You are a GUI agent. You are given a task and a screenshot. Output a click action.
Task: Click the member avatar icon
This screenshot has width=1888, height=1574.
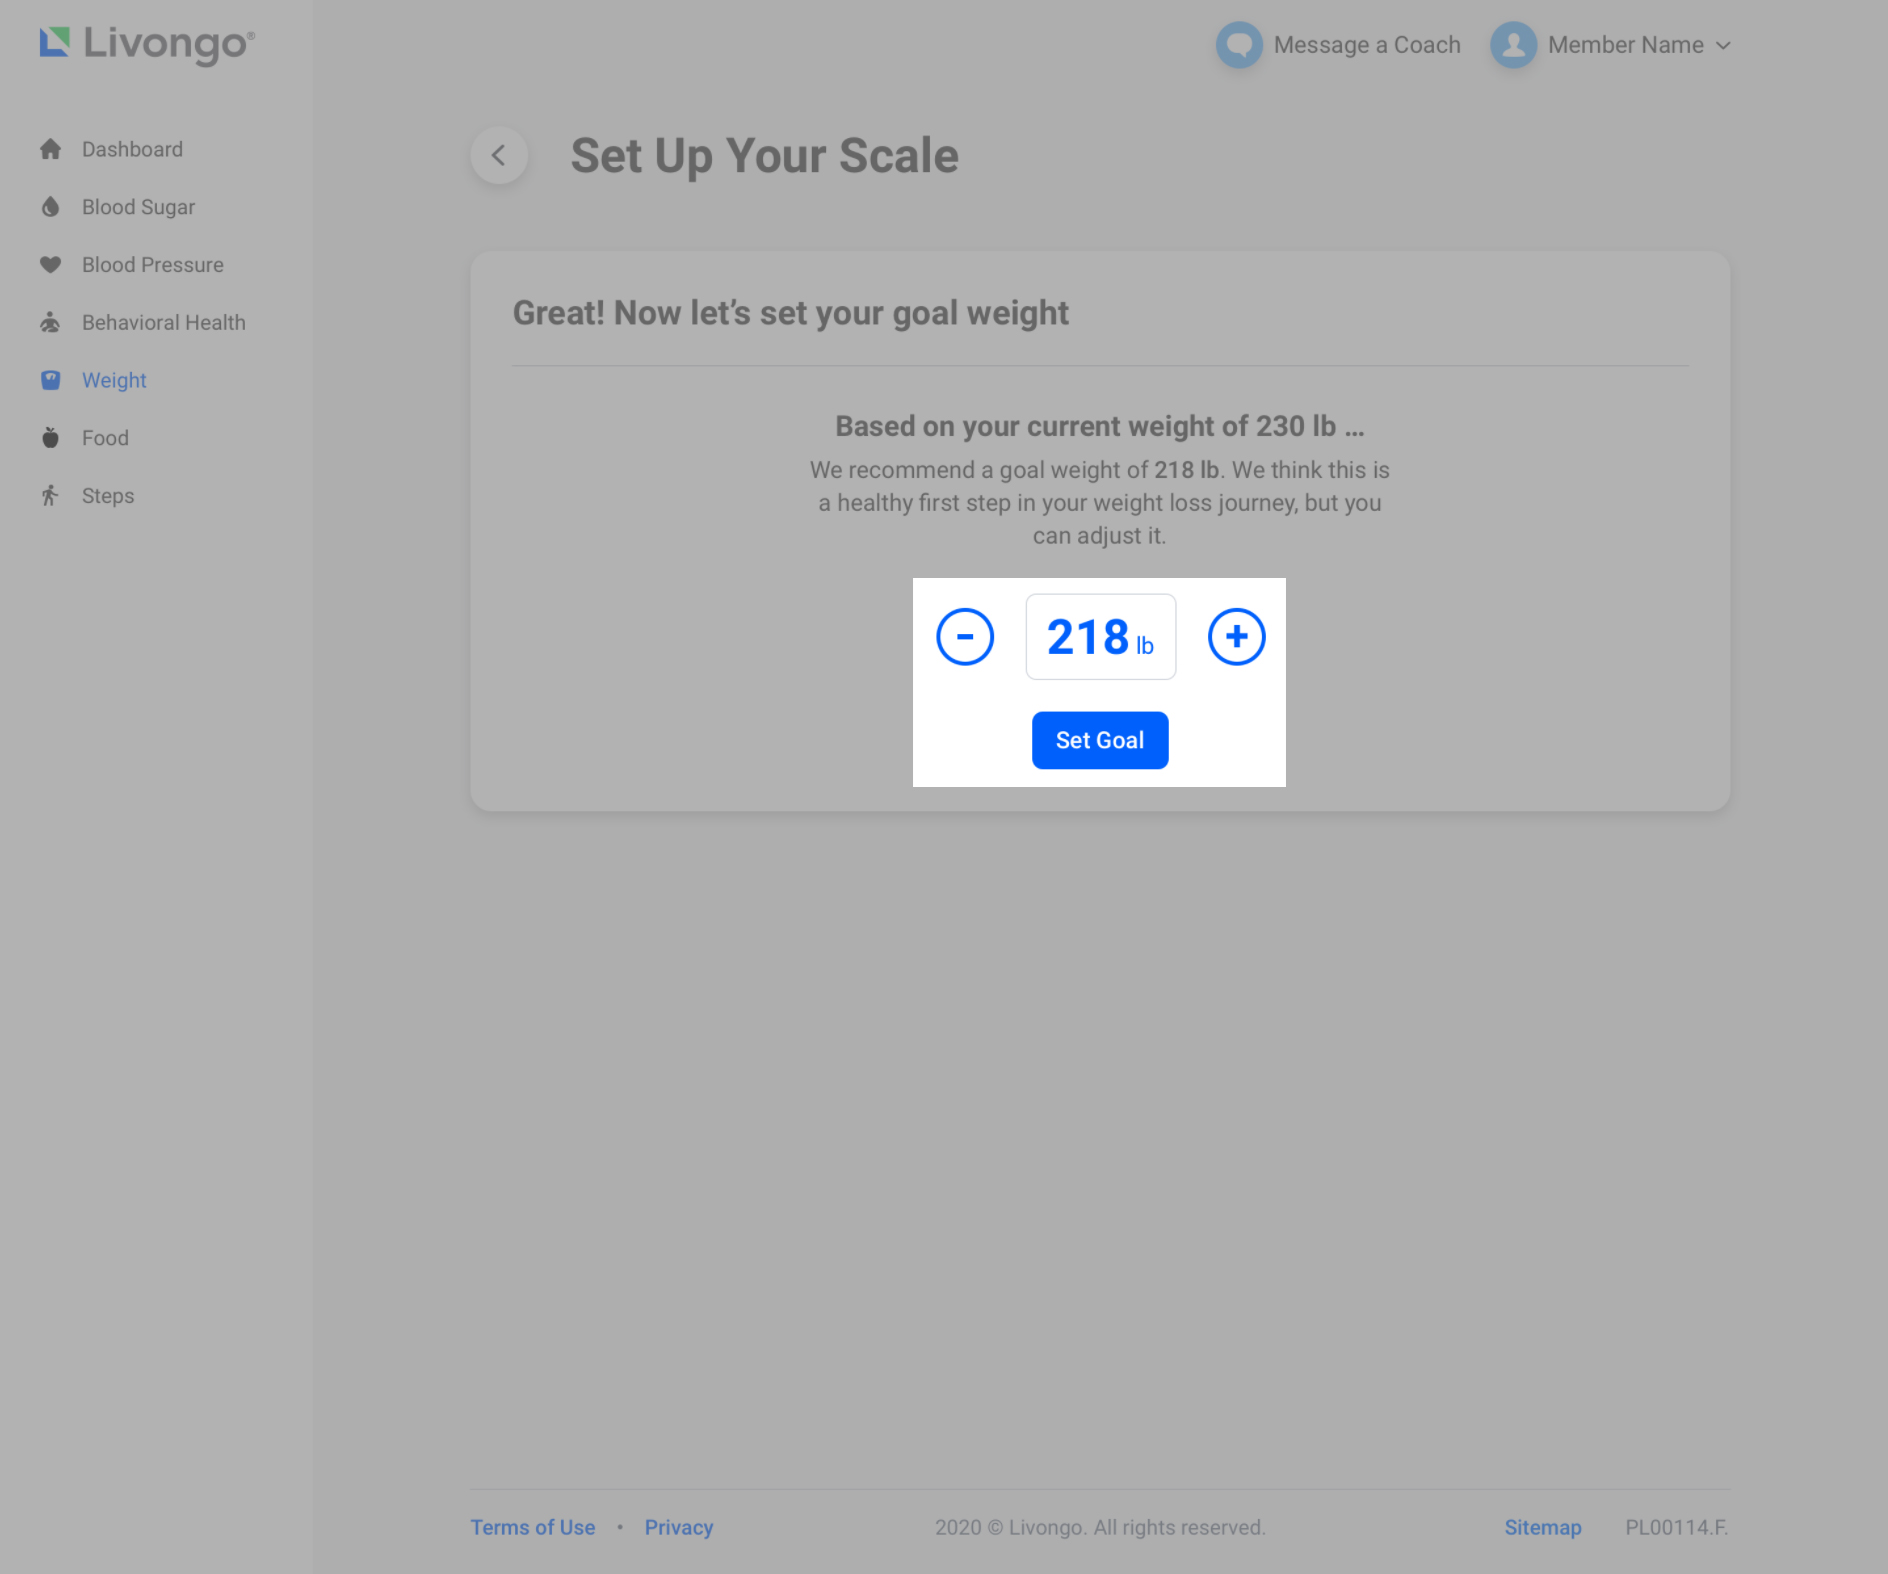[x=1513, y=44]
